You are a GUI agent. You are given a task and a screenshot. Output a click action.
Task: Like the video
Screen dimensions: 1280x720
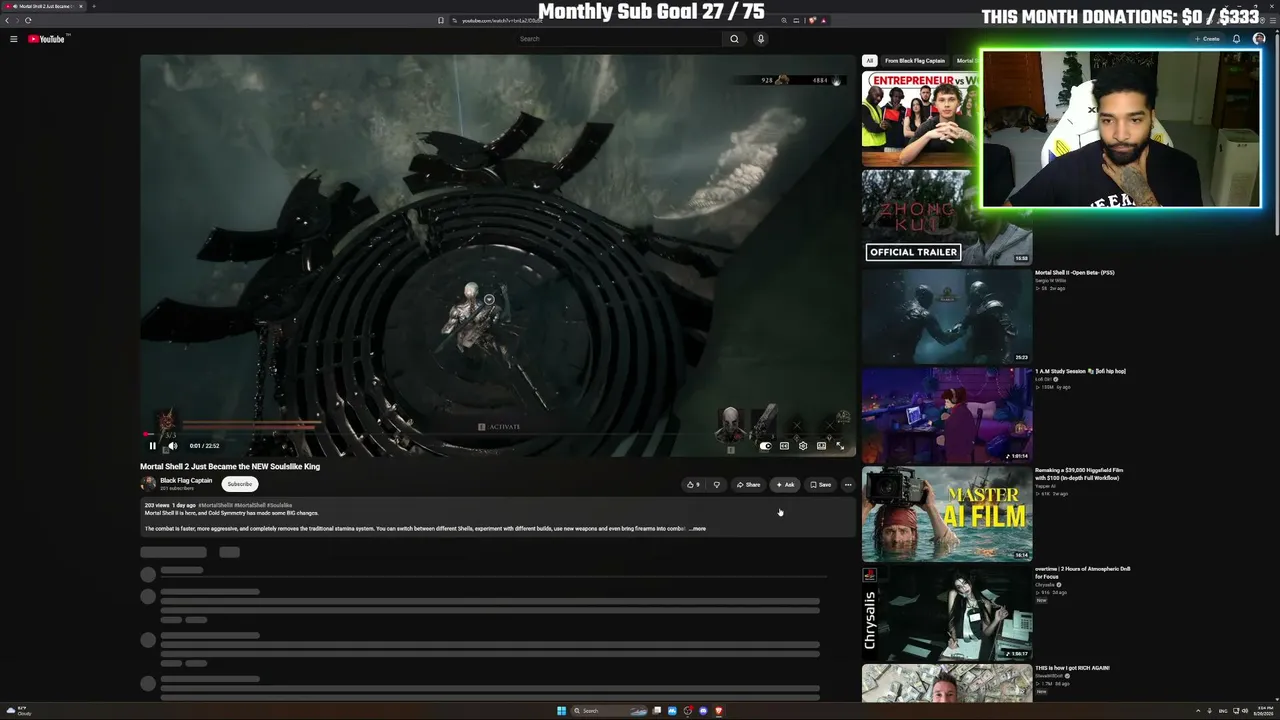click(x=692, y=485)
